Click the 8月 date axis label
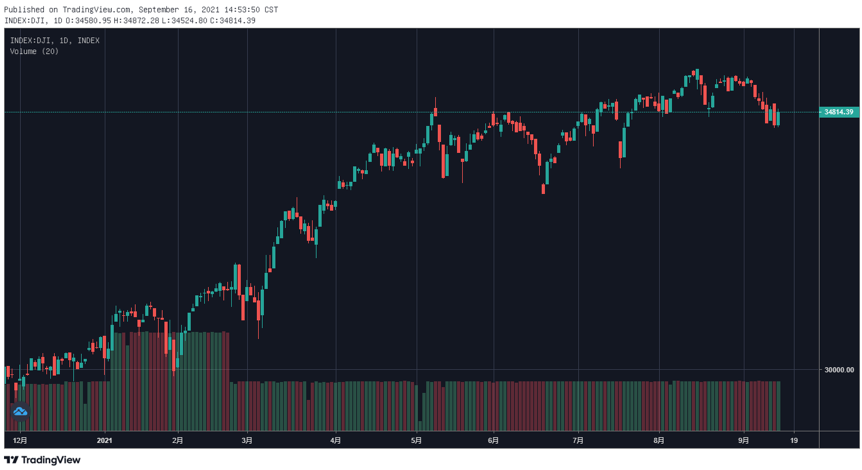This screenshot has width=862, height=470. click(x=659, y=440)
